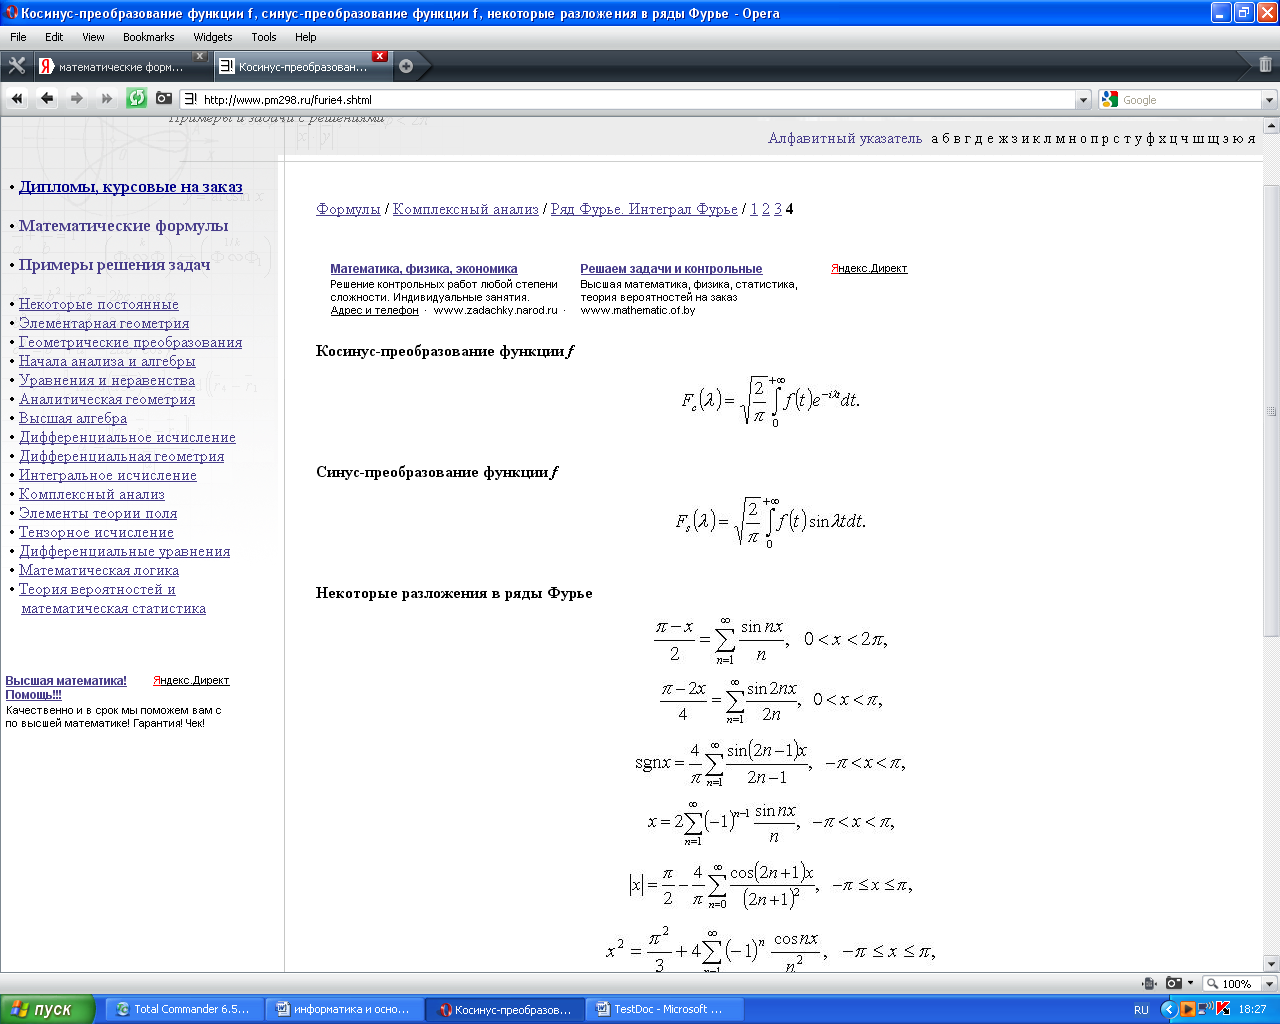Open Комплексный анализ sidebar link
The image size is (1280, 1024).
[92, 494]
